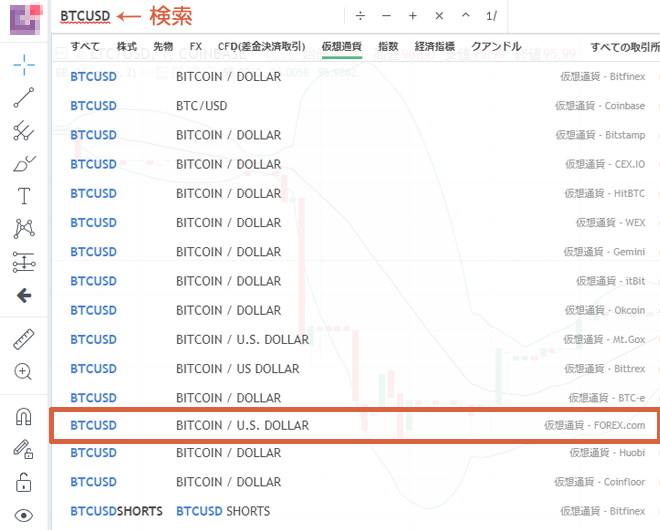Viewport: 660px width, 530px height.
Task: Switch to the 仮想通貨 tab
Action: tap(342, 47)
